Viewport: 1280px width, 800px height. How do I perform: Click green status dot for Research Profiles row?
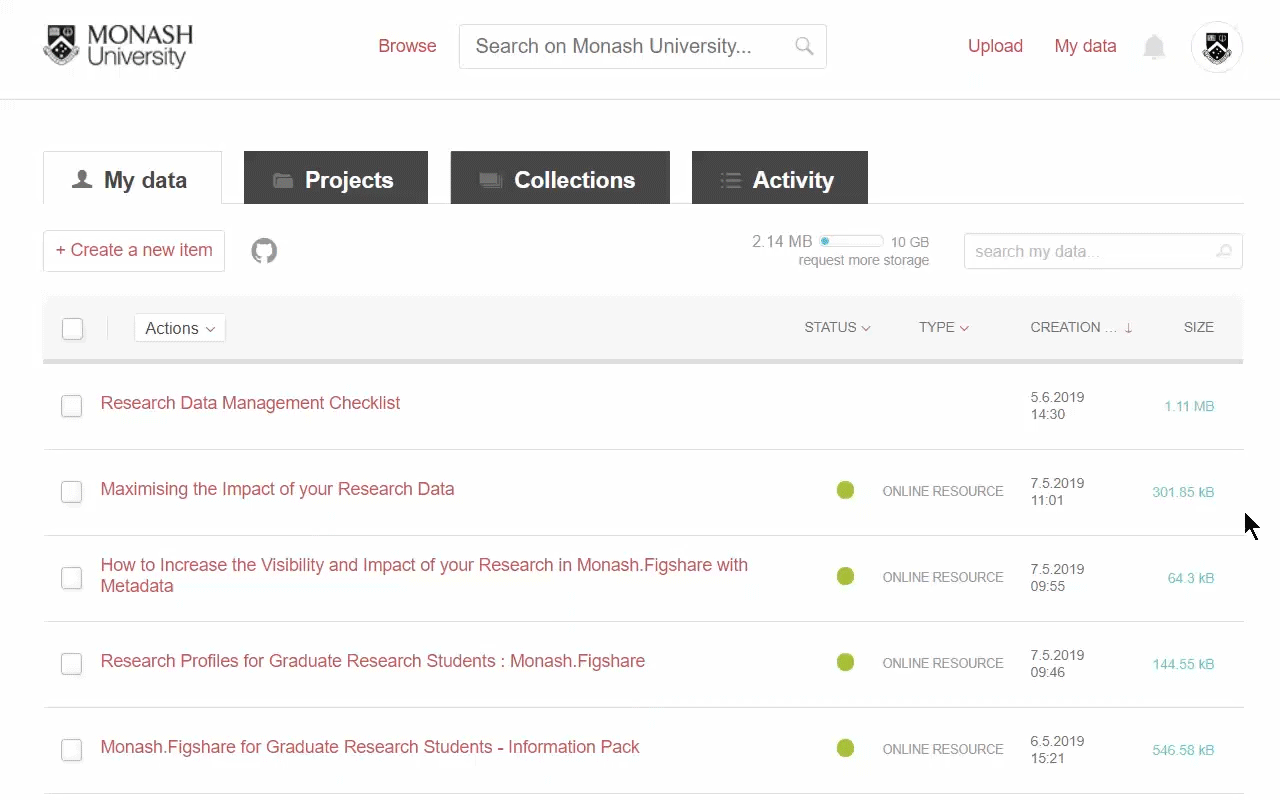click(x=845, y=662)
